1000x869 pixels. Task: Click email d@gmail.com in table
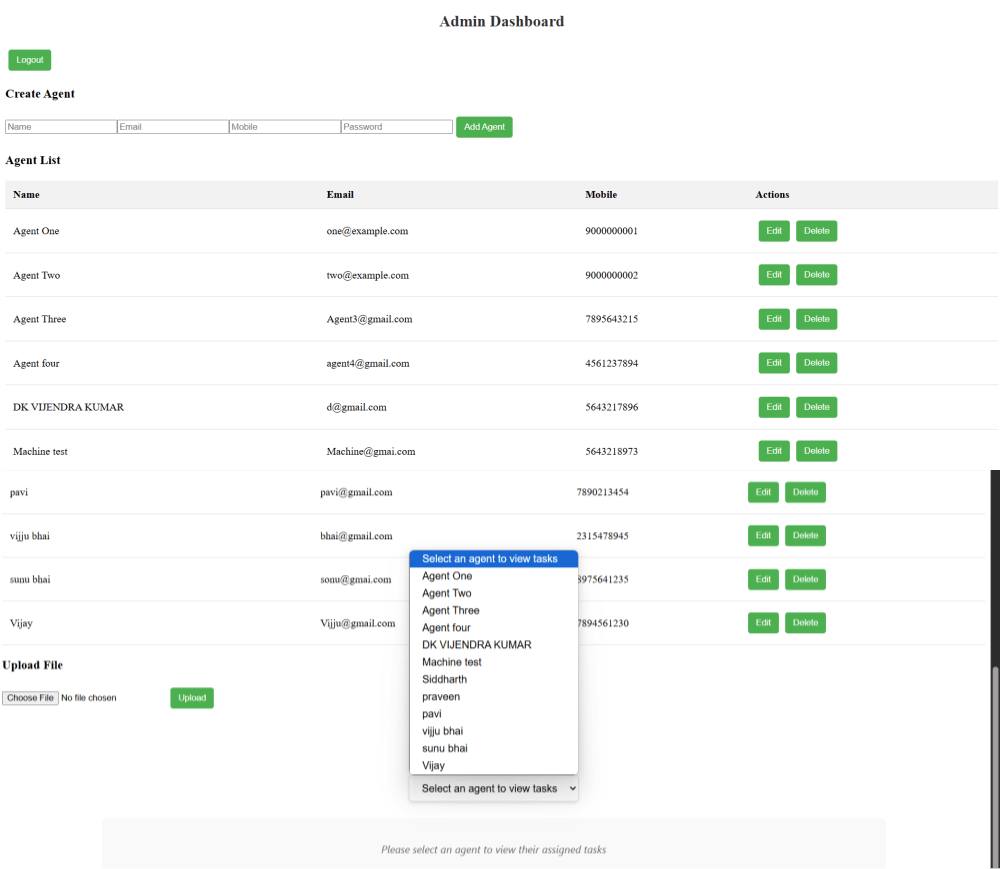point(357,407)
